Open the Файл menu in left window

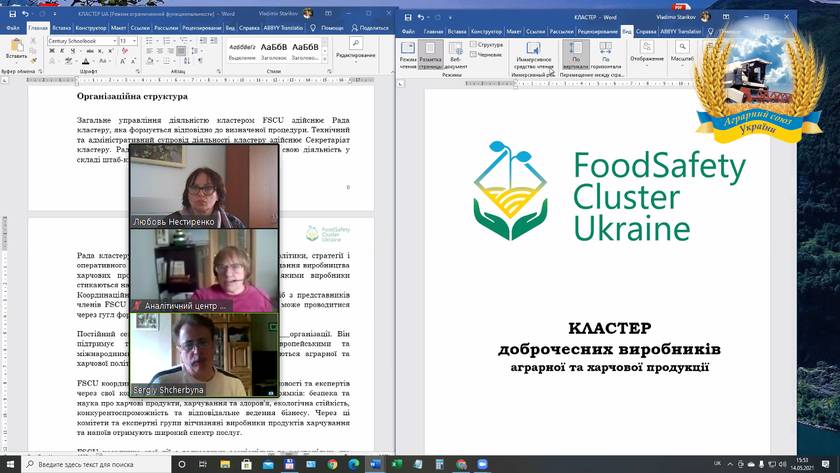tap(13, 28)
